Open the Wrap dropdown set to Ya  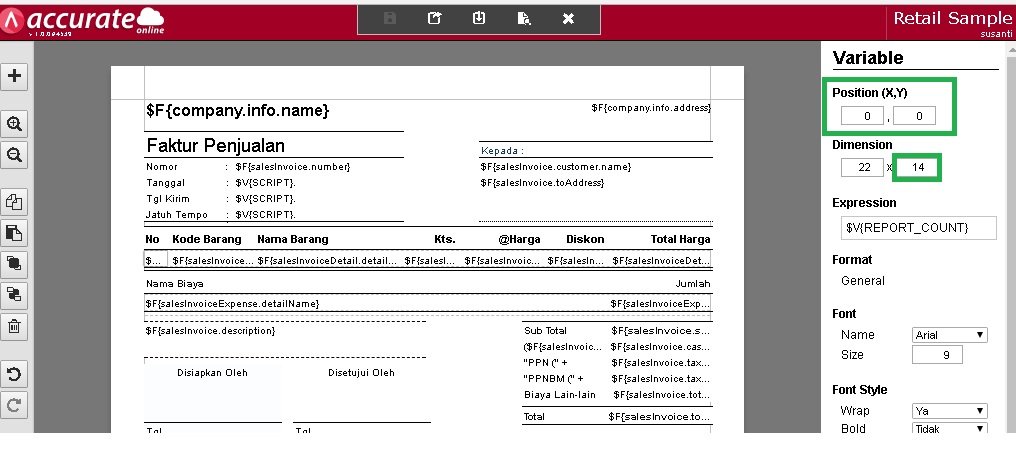(949, 411)
